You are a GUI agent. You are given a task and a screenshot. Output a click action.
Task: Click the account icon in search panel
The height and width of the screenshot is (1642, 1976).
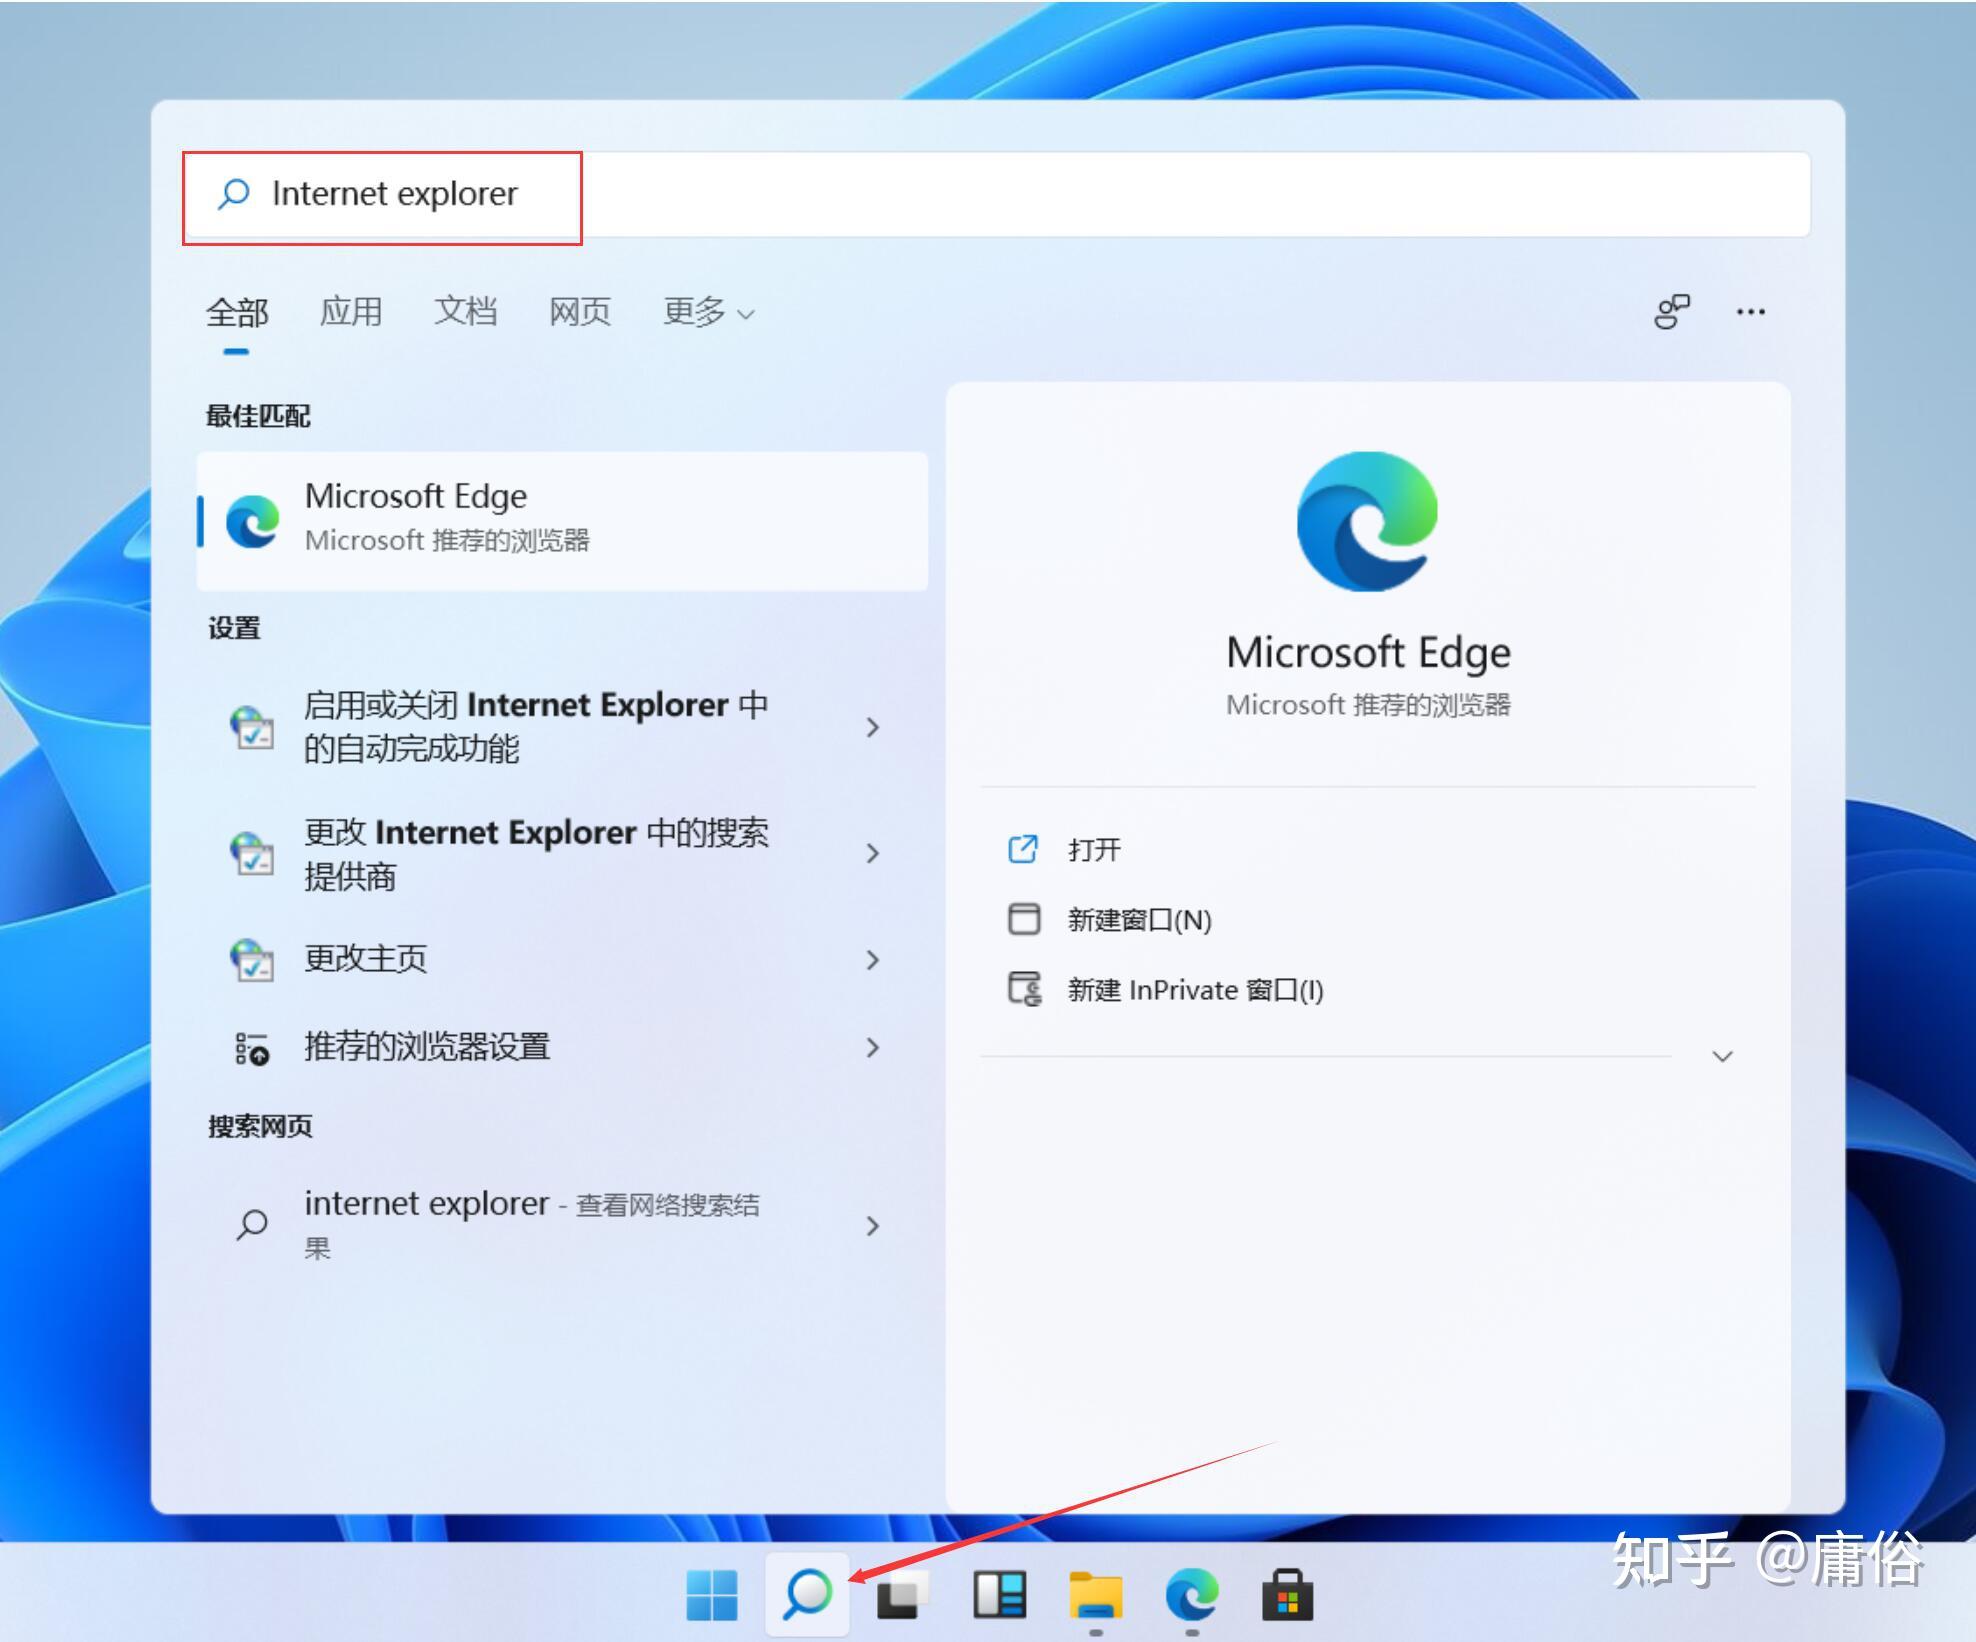pyautogui.click(x=1673, y=311)
